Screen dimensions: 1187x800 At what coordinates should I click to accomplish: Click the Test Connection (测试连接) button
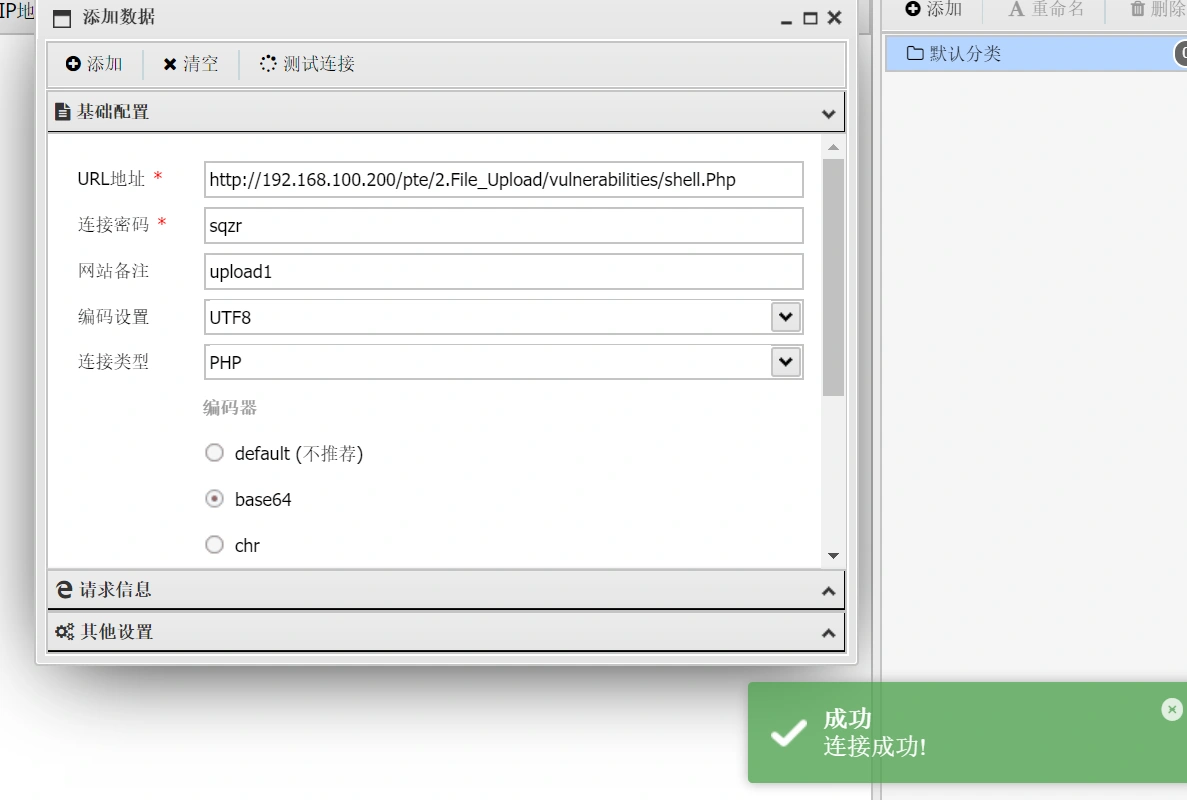[307, 64]
